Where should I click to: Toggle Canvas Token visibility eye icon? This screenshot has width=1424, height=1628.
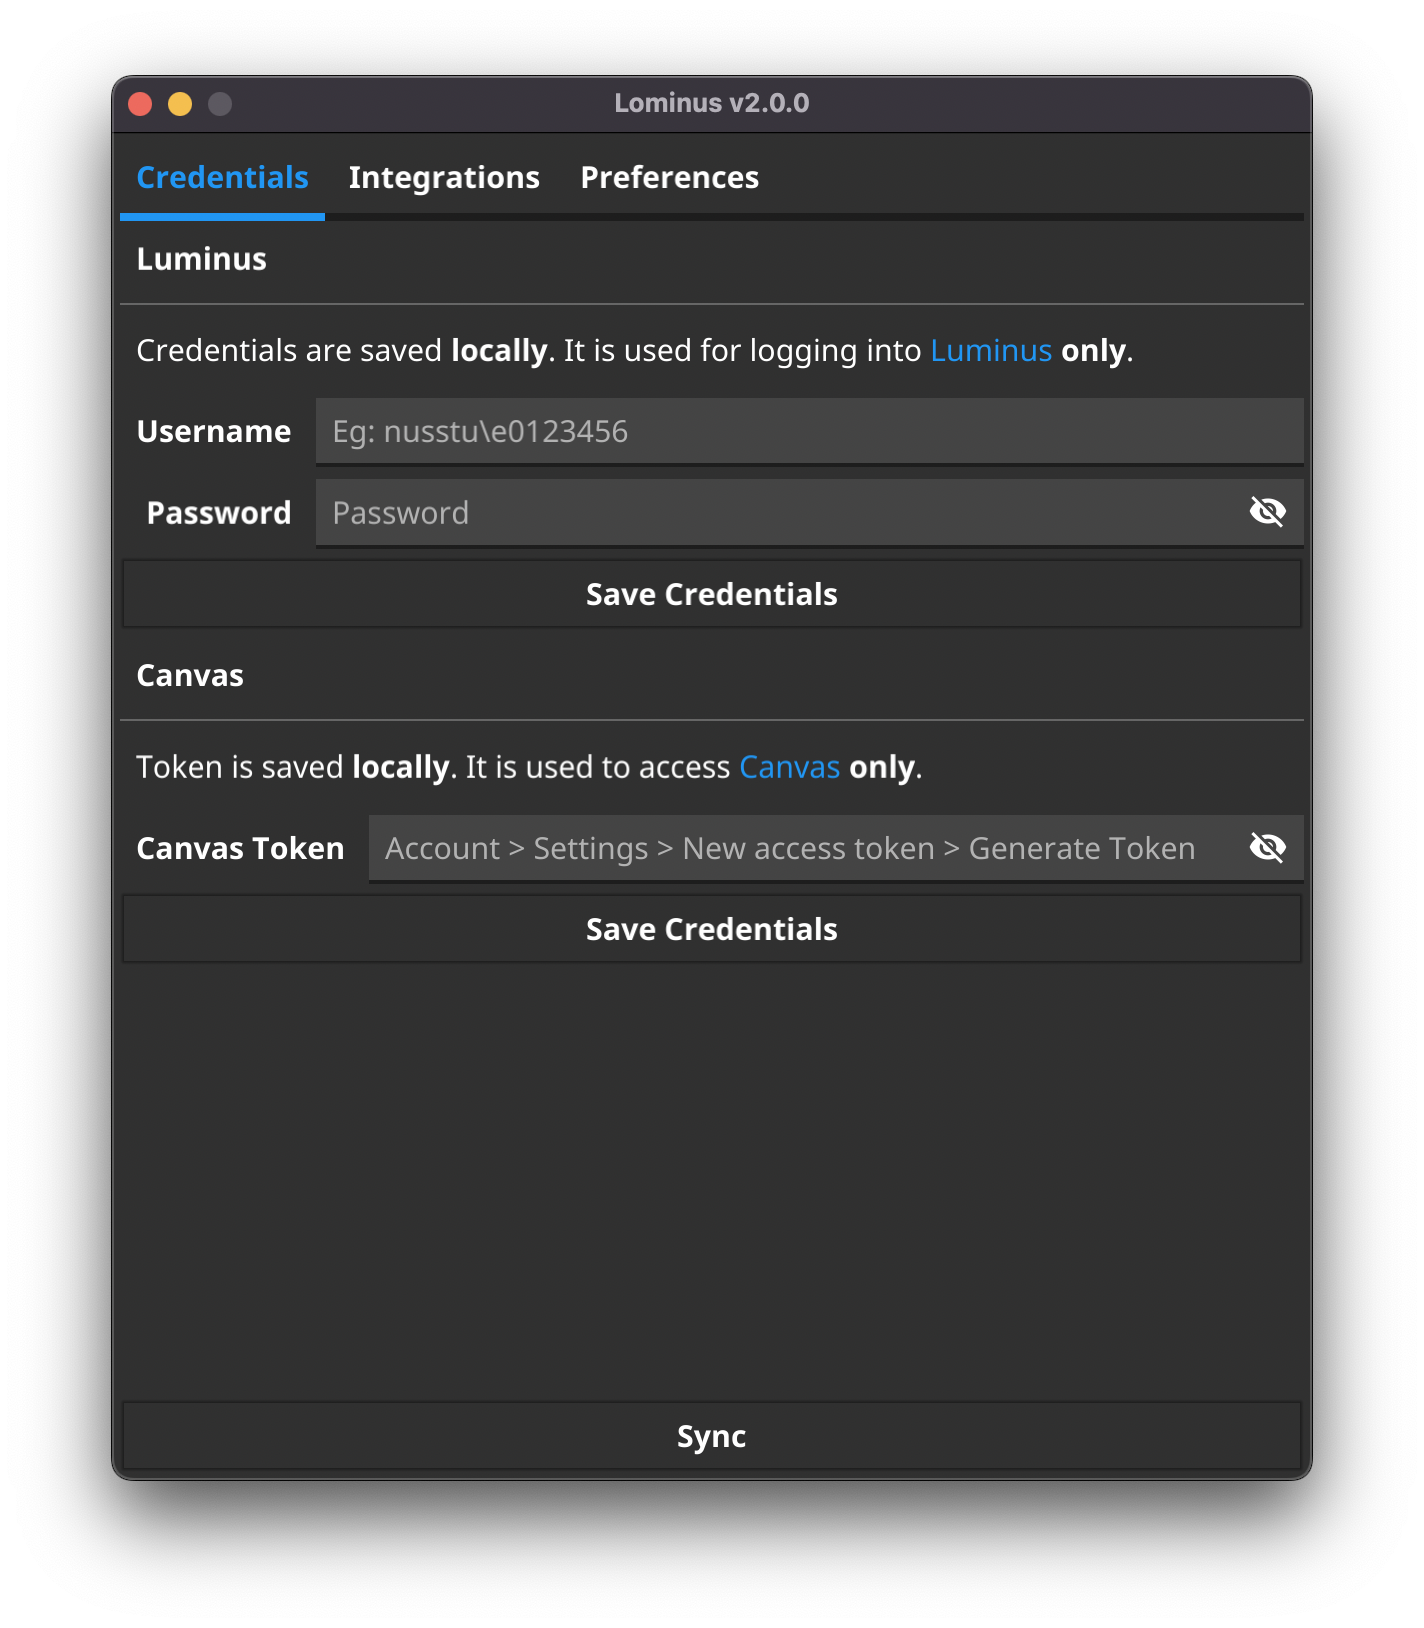(x=1267, y=848)
